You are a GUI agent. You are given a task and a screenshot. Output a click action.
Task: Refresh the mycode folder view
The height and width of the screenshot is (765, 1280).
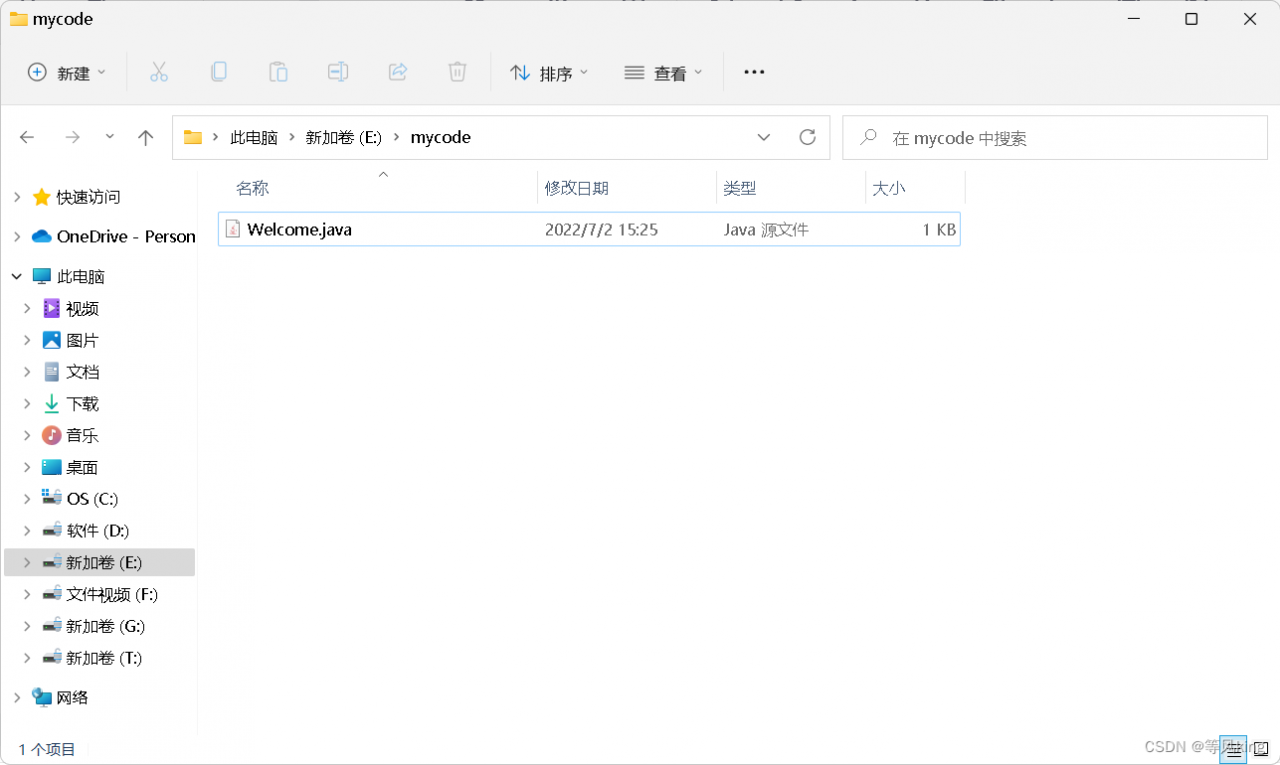[808, 137]
